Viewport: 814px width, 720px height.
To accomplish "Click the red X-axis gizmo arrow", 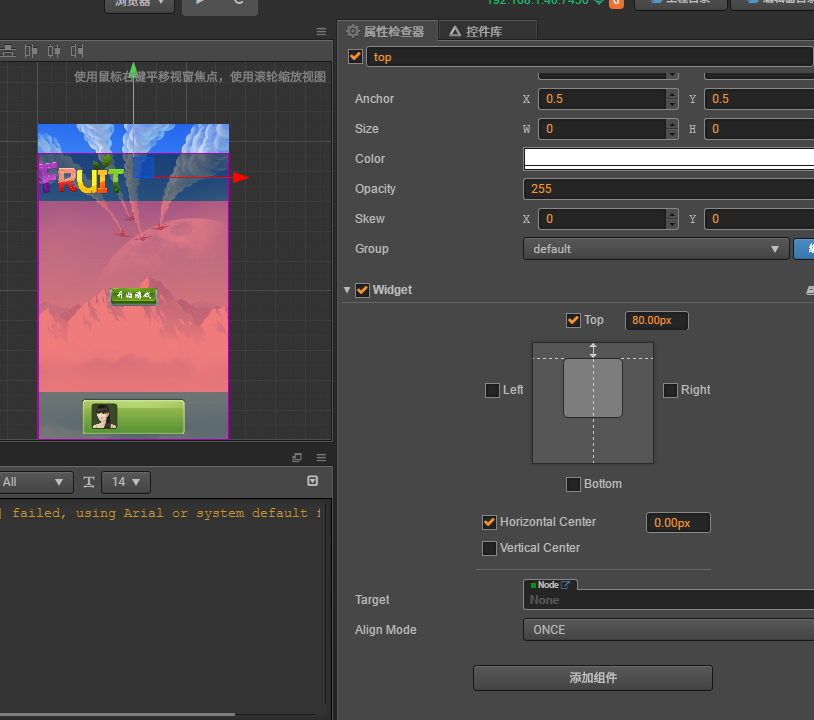I will [x=241, y=178].
